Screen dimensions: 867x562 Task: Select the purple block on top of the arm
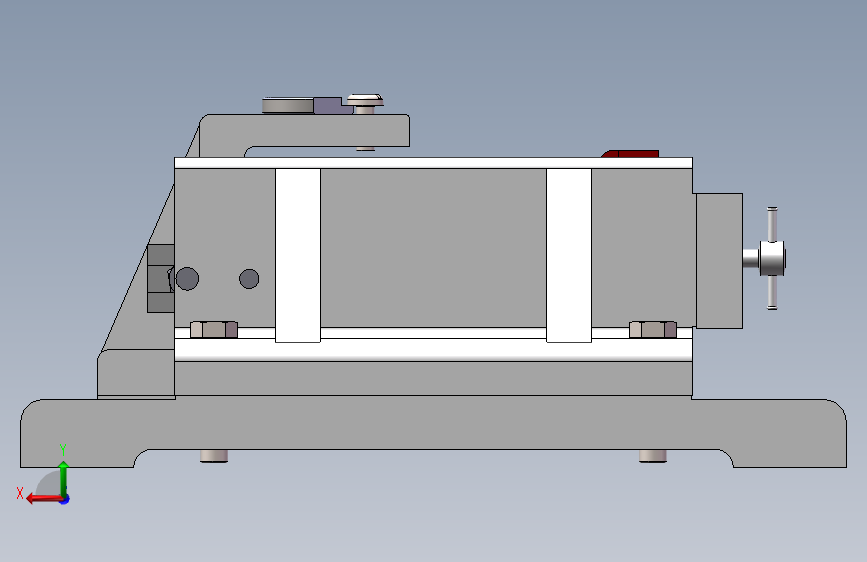pyautogui.click(x=333, y=106)
